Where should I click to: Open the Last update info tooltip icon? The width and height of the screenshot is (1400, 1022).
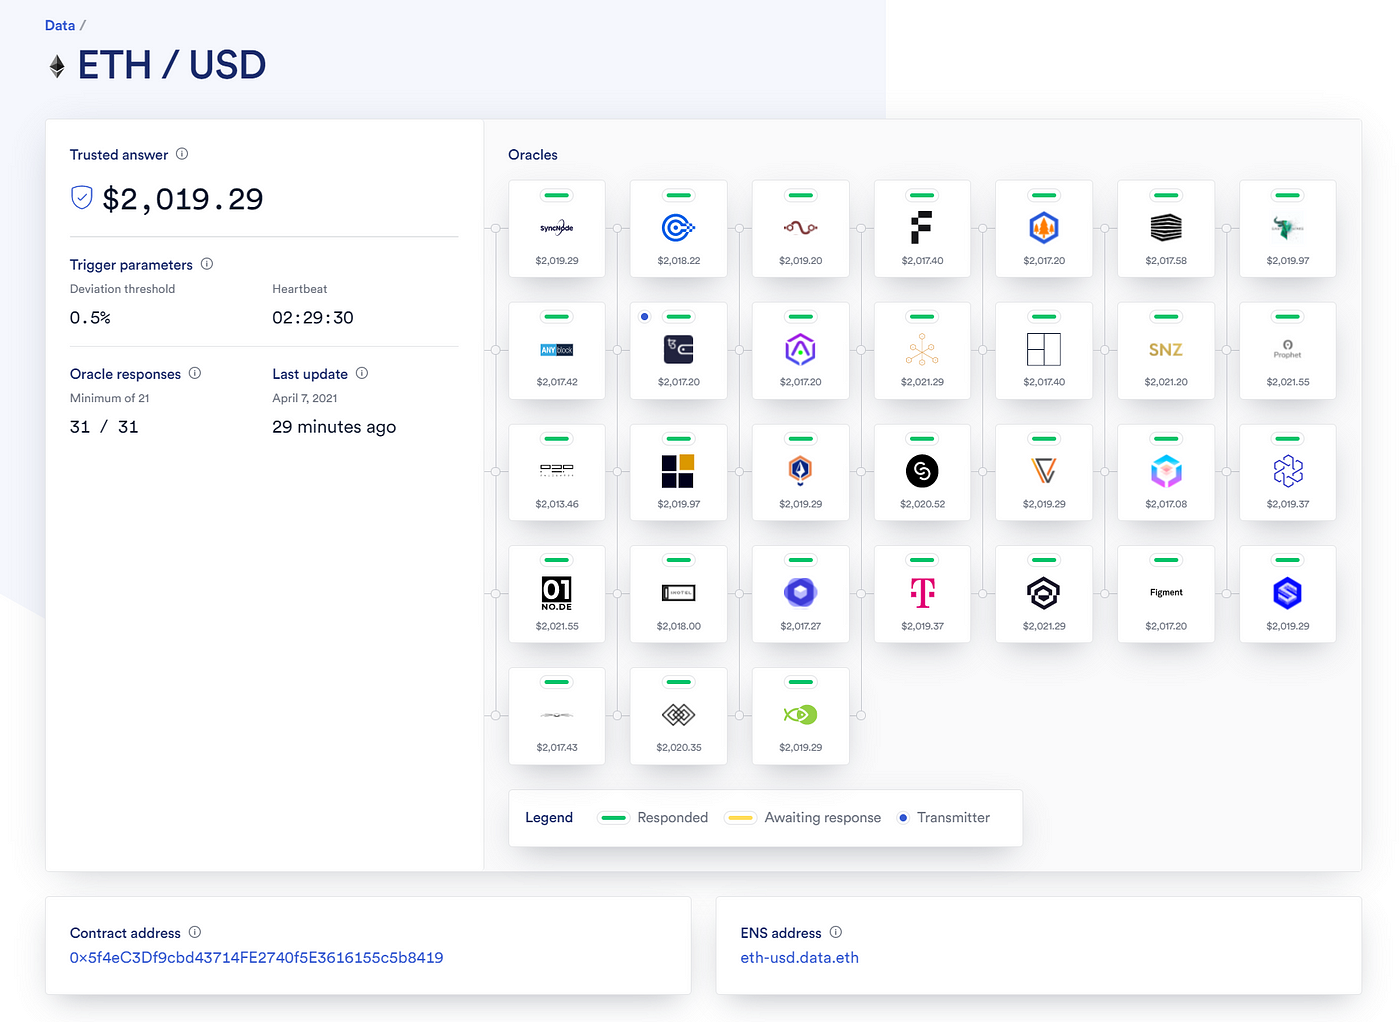point(362,373)
